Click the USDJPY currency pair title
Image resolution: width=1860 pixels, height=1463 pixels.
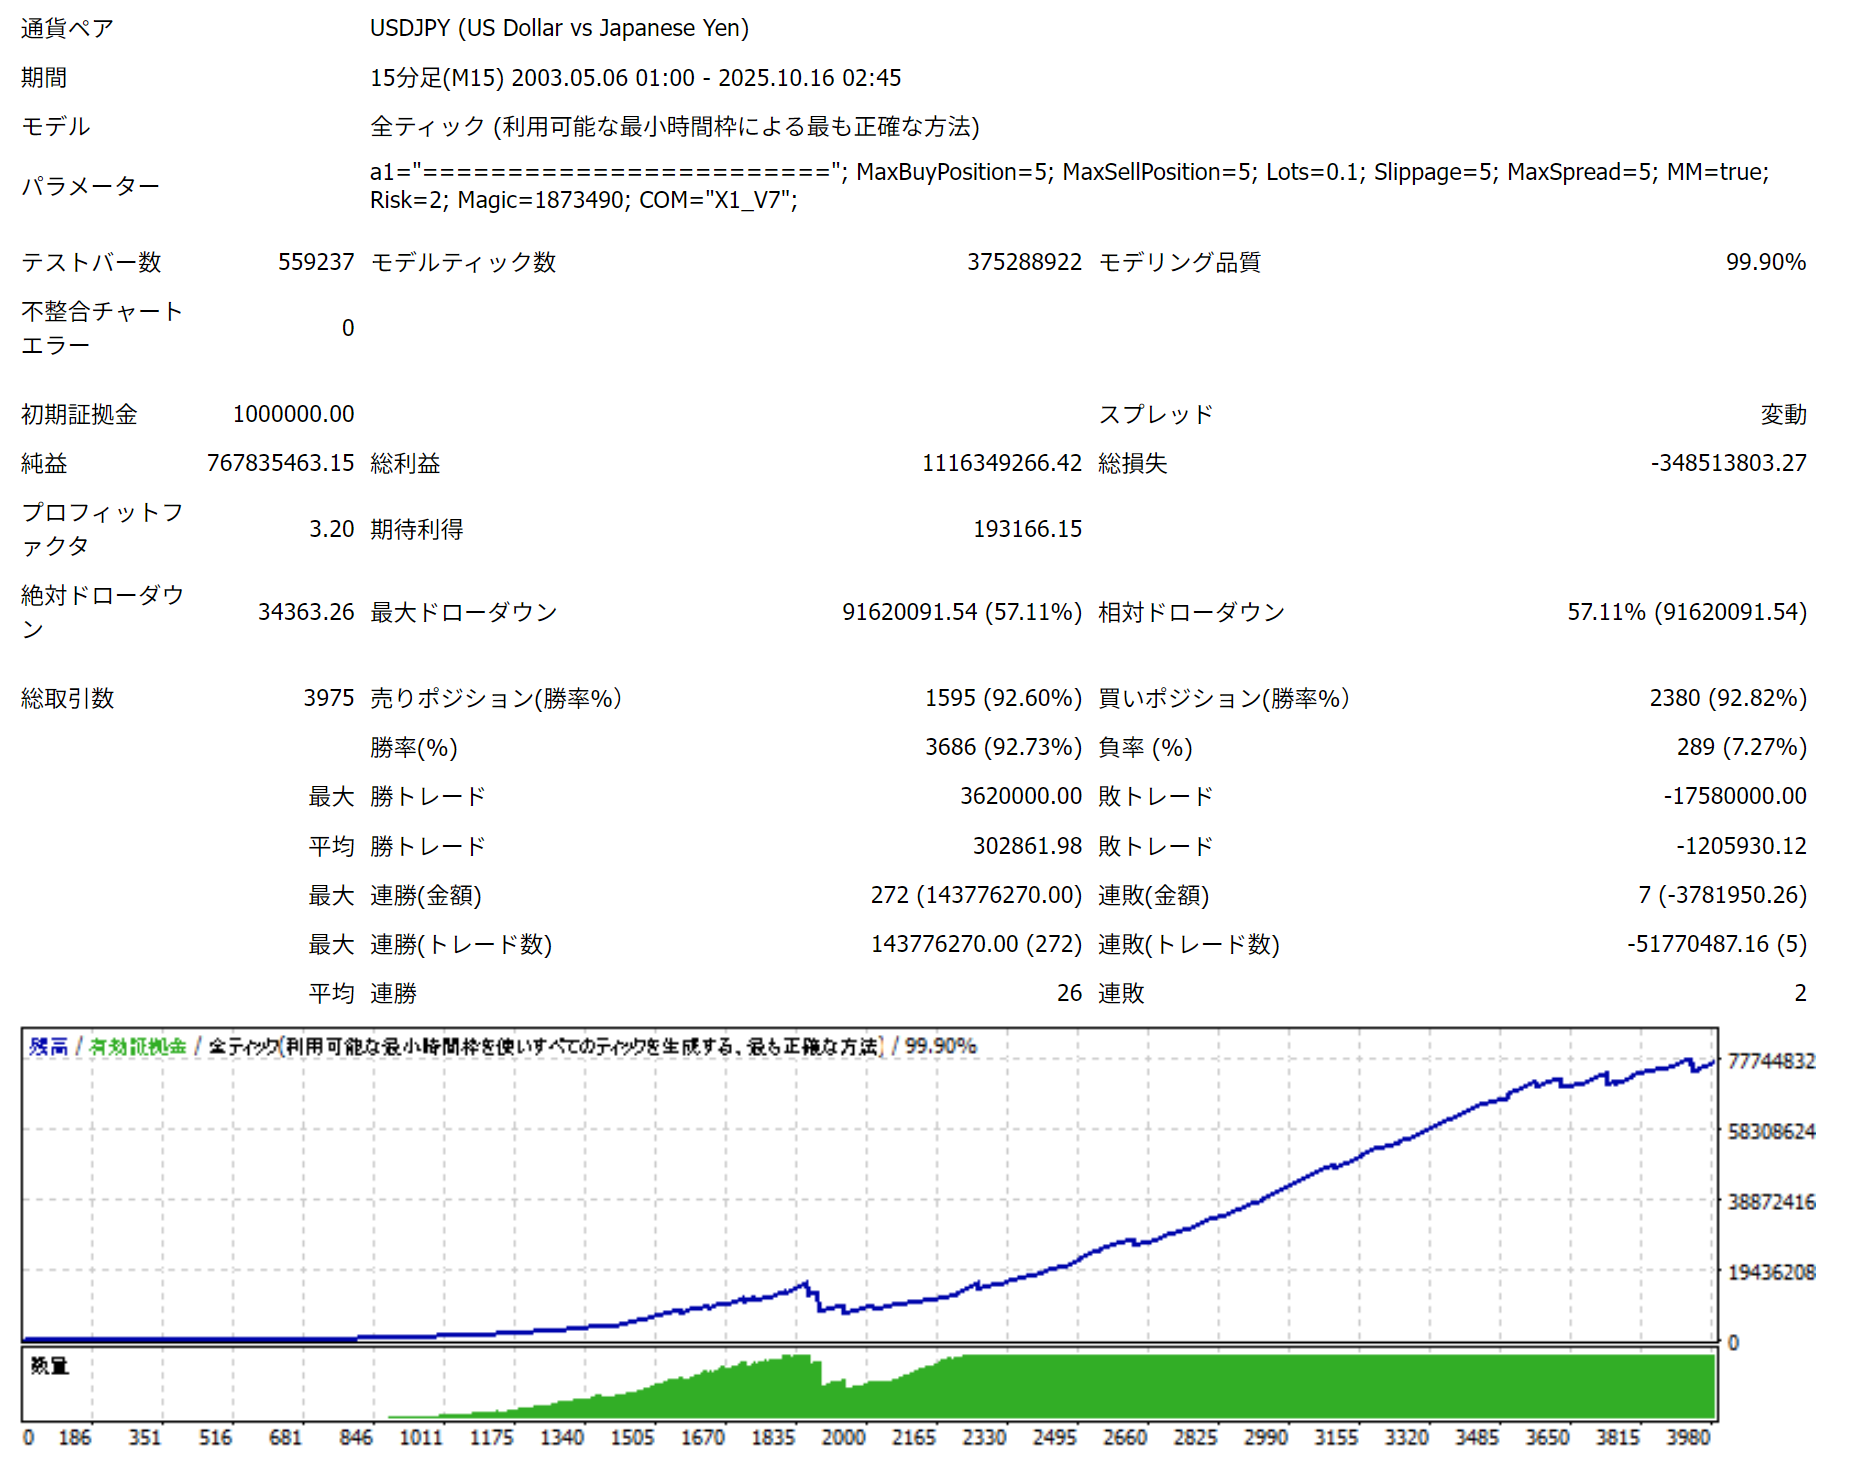(559, 28)
